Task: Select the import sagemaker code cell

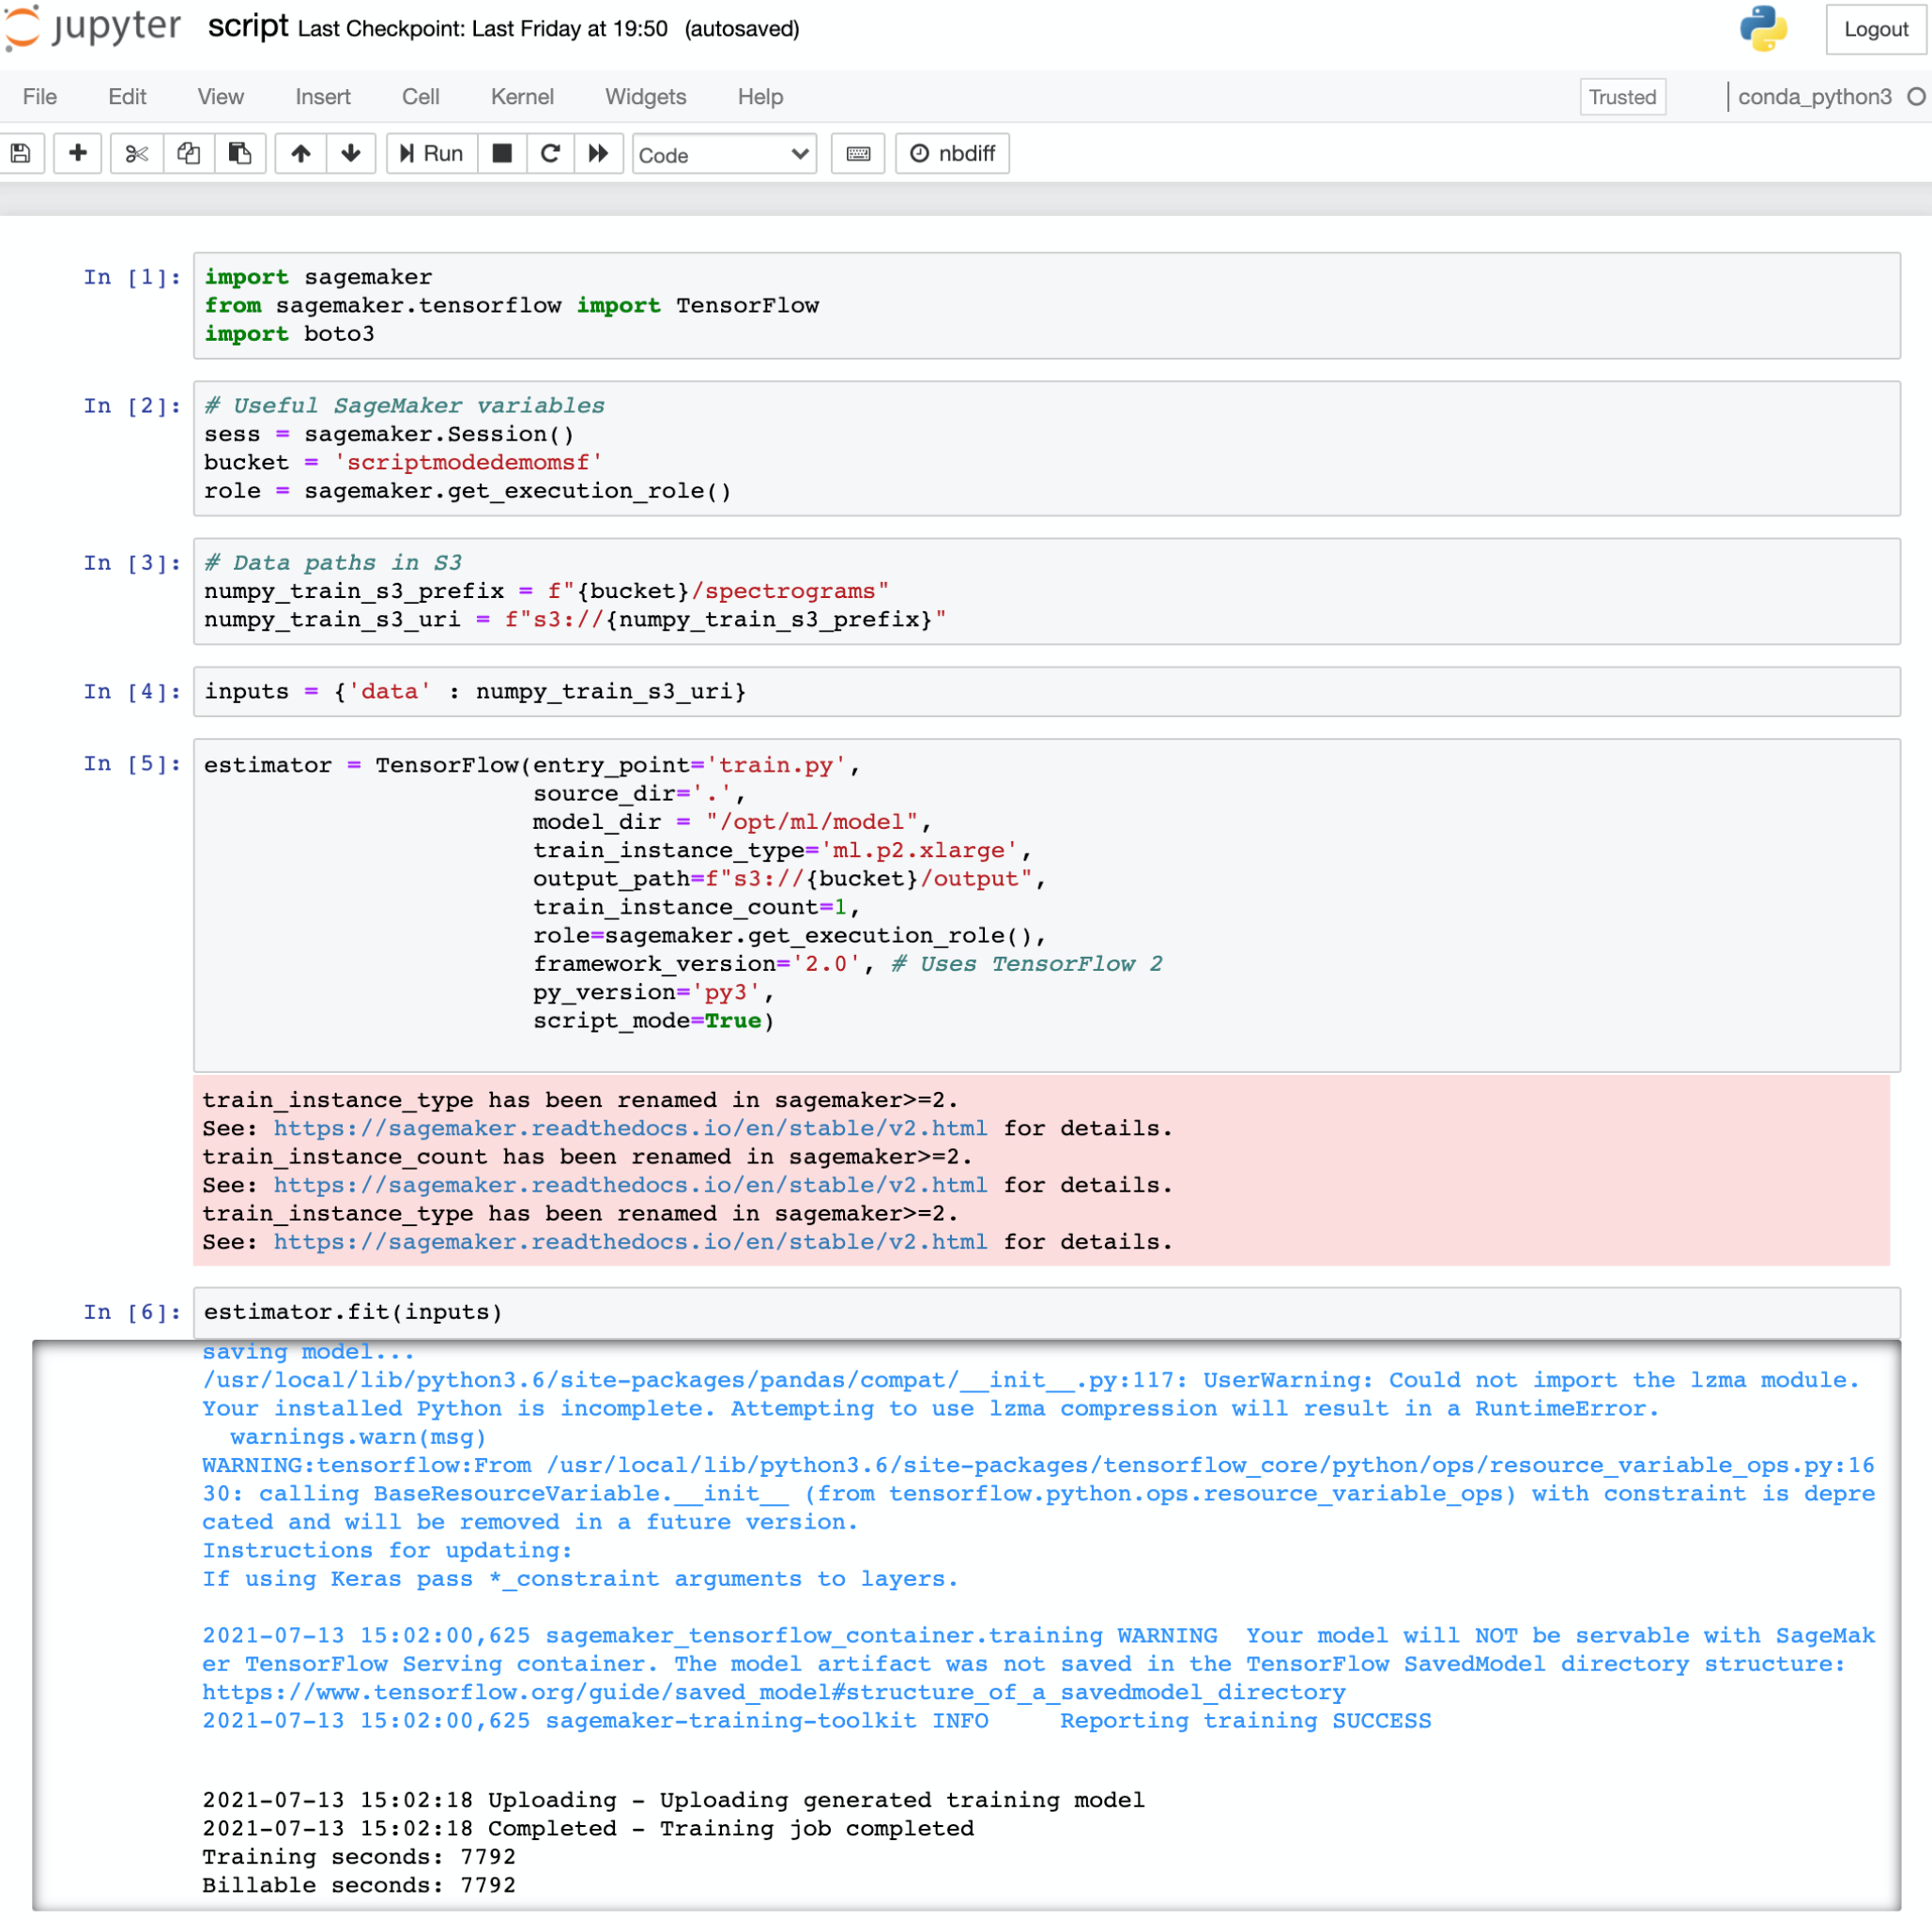Action: click(x=1046, y=305)
